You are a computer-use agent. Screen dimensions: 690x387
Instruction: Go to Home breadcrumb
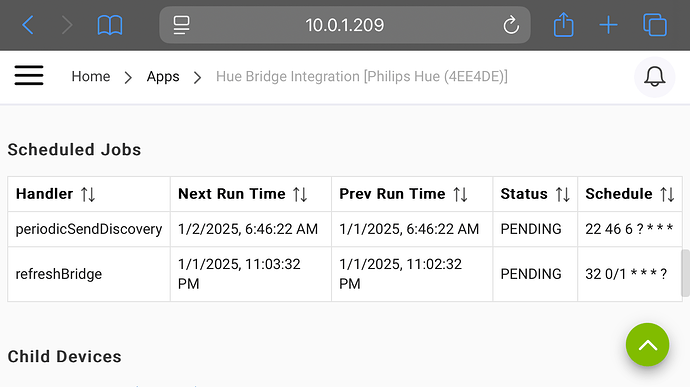pos(91,77)
